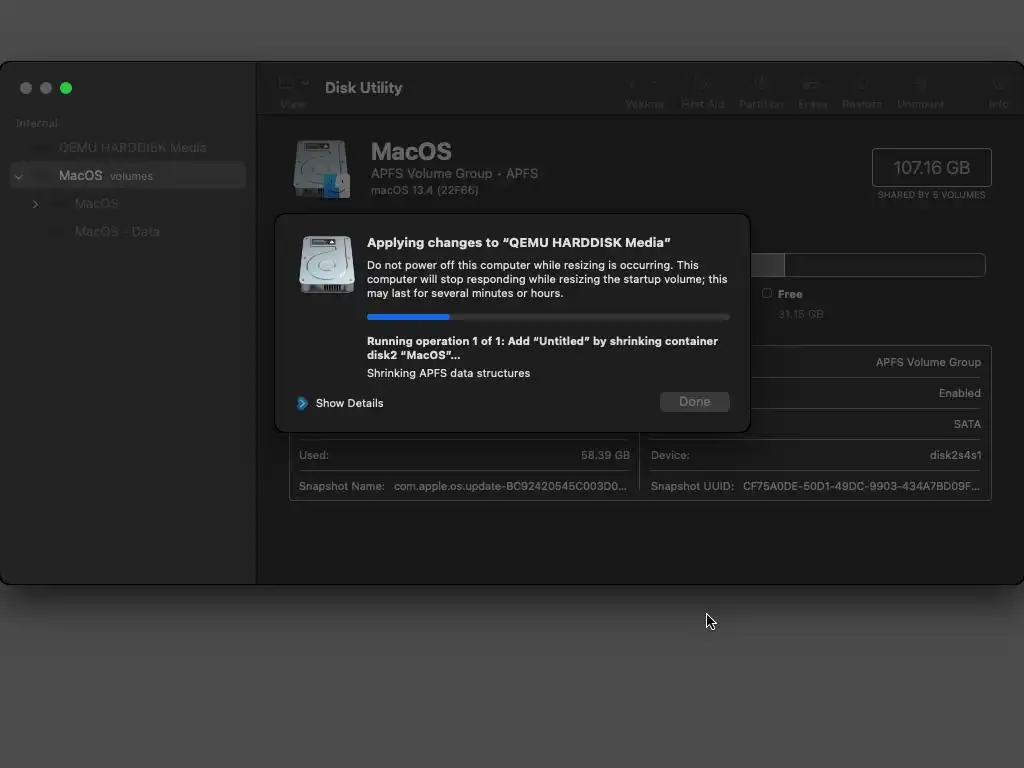Click the MacOS volume disk icon in header

click(322, 168)
